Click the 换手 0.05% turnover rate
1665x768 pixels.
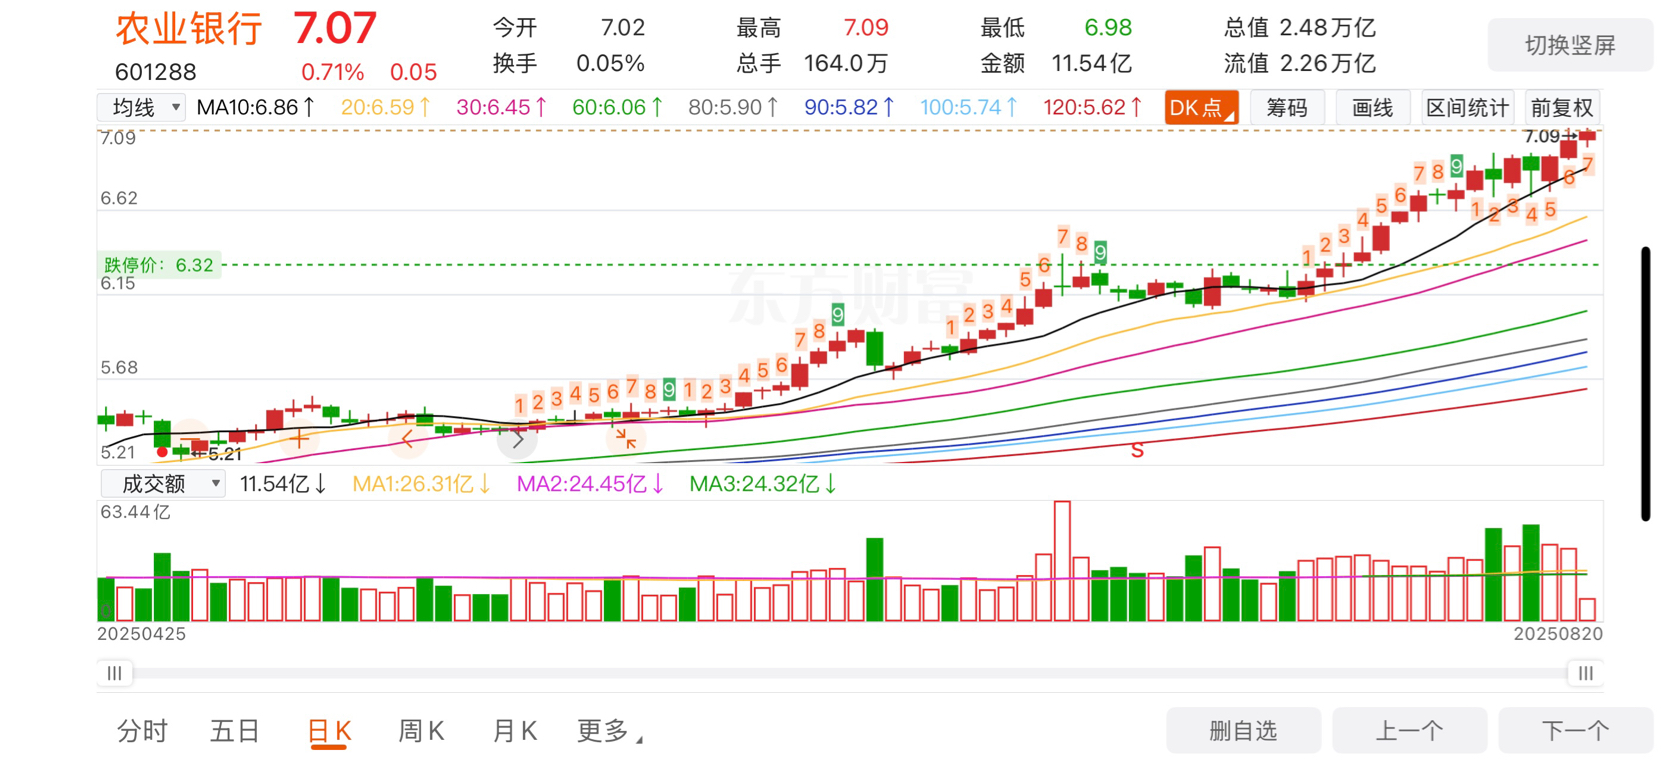pyautogui.click(x=568, y=64)
